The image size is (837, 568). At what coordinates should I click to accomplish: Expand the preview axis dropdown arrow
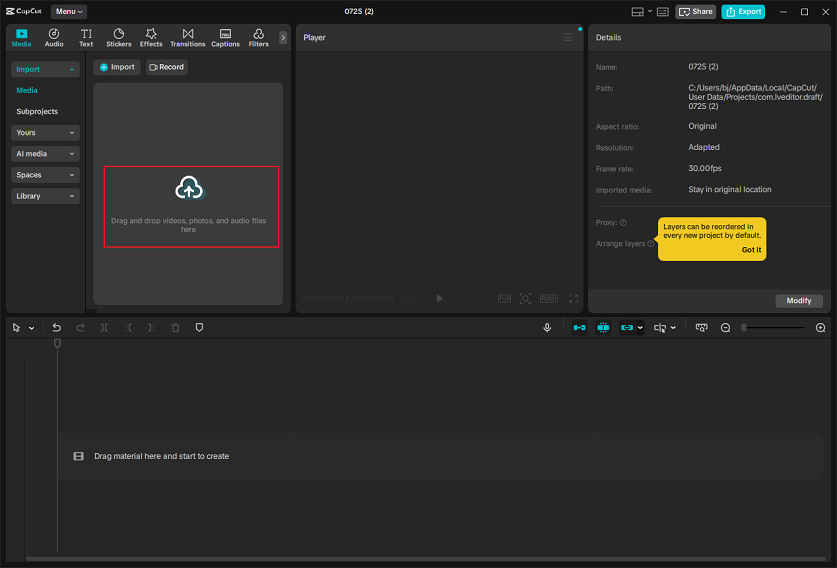673,328
